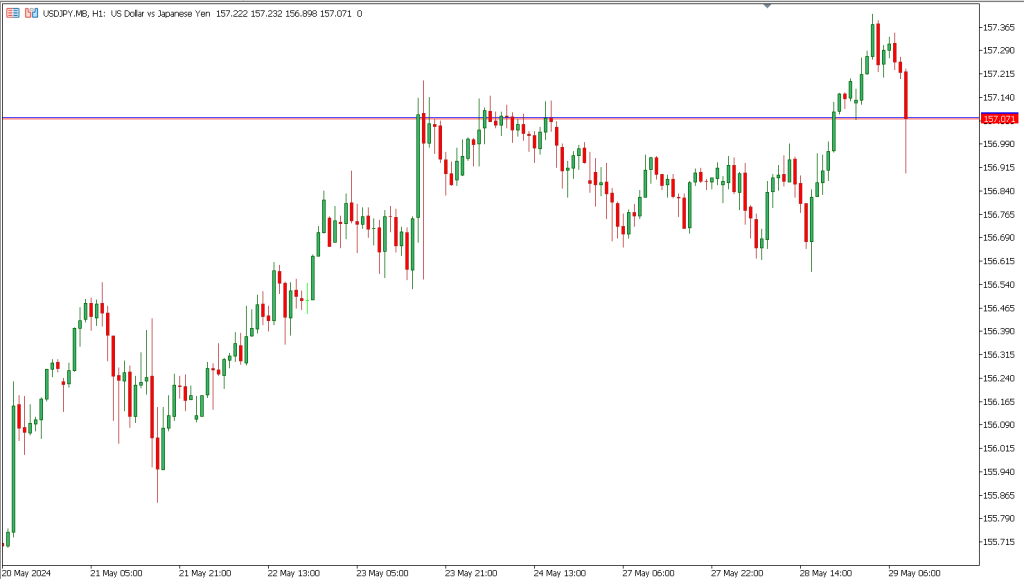Click the US Dollar vs Japanese Yen description
Viewport: 1024px width, 579px height.
160,14
